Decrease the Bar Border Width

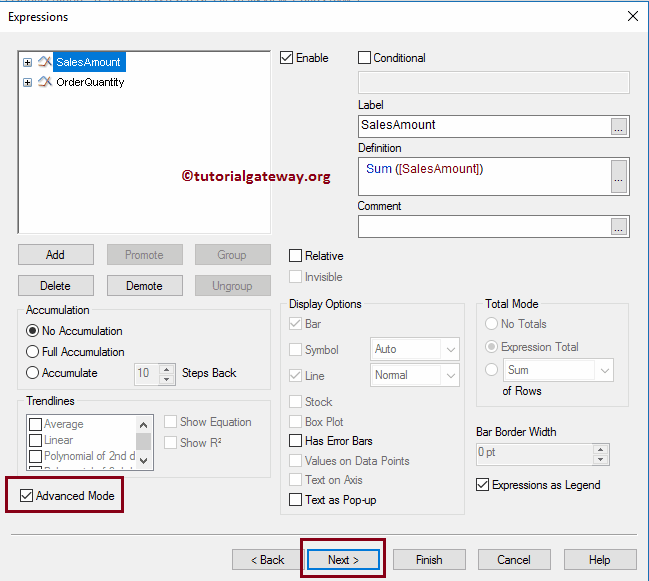pos(601,459)
